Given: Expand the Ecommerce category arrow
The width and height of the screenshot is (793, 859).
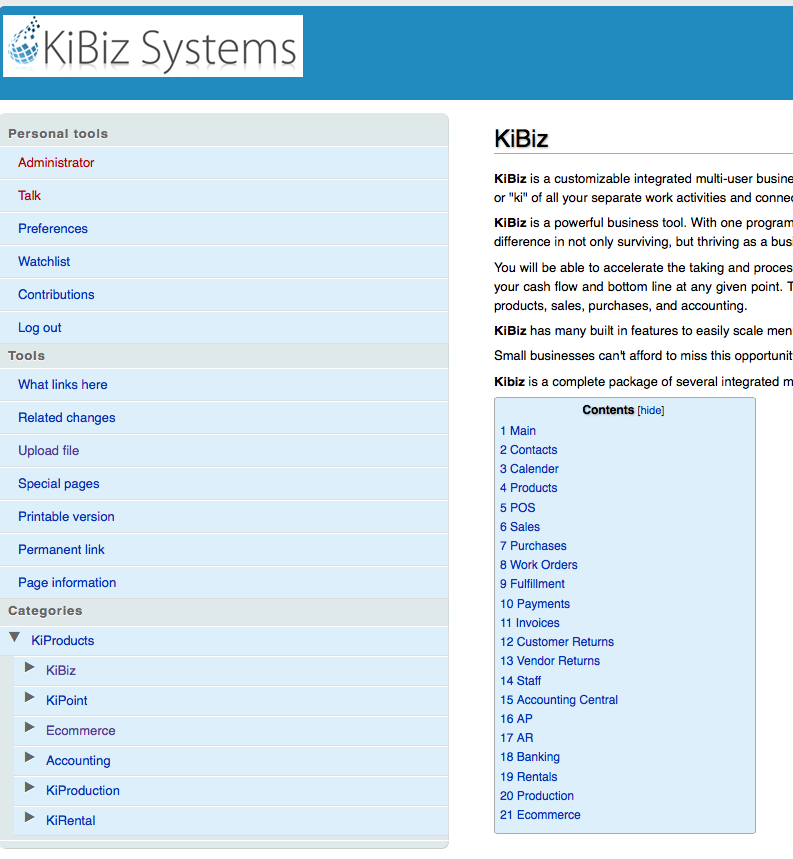Looking at the screenshot, I should click(30, 728).
